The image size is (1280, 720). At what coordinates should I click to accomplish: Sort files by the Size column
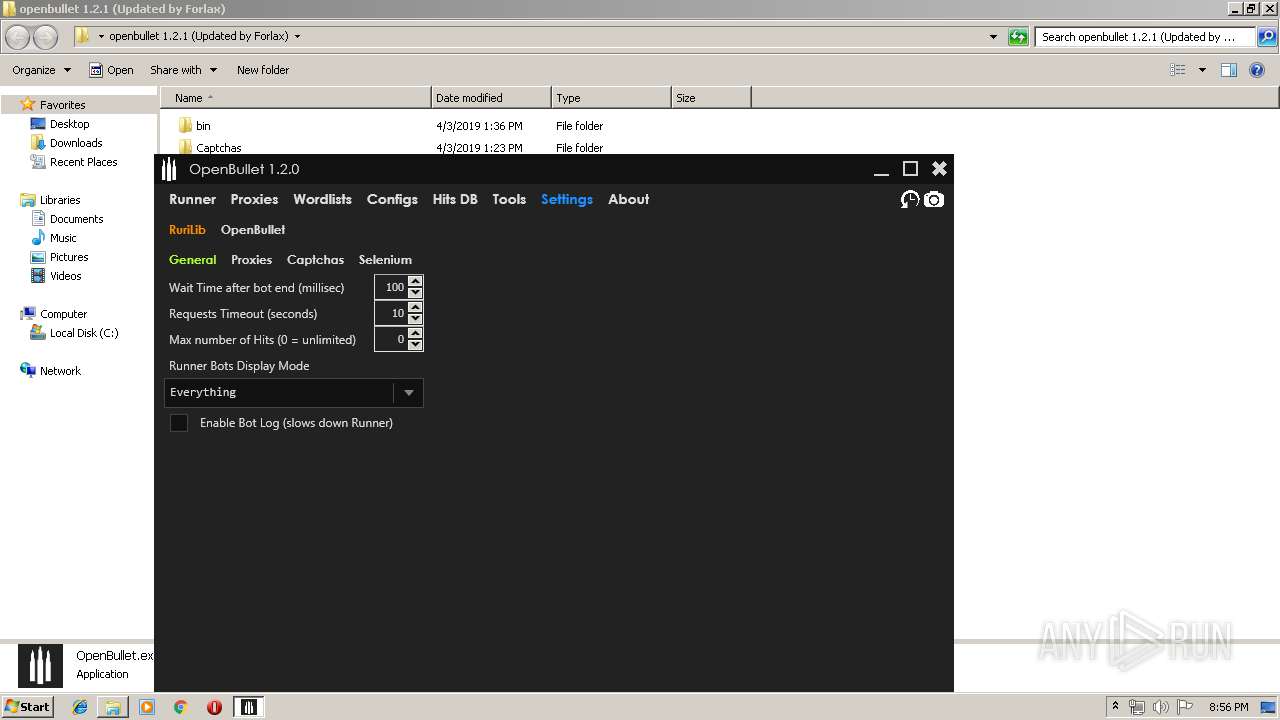point(711,98)
